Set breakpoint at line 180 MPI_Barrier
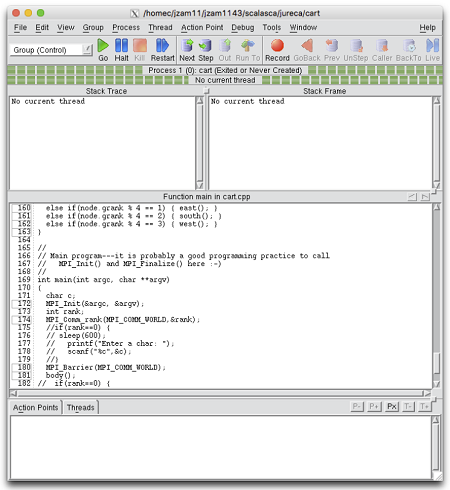Screen dimensions: 450x490 coord(22,367)
